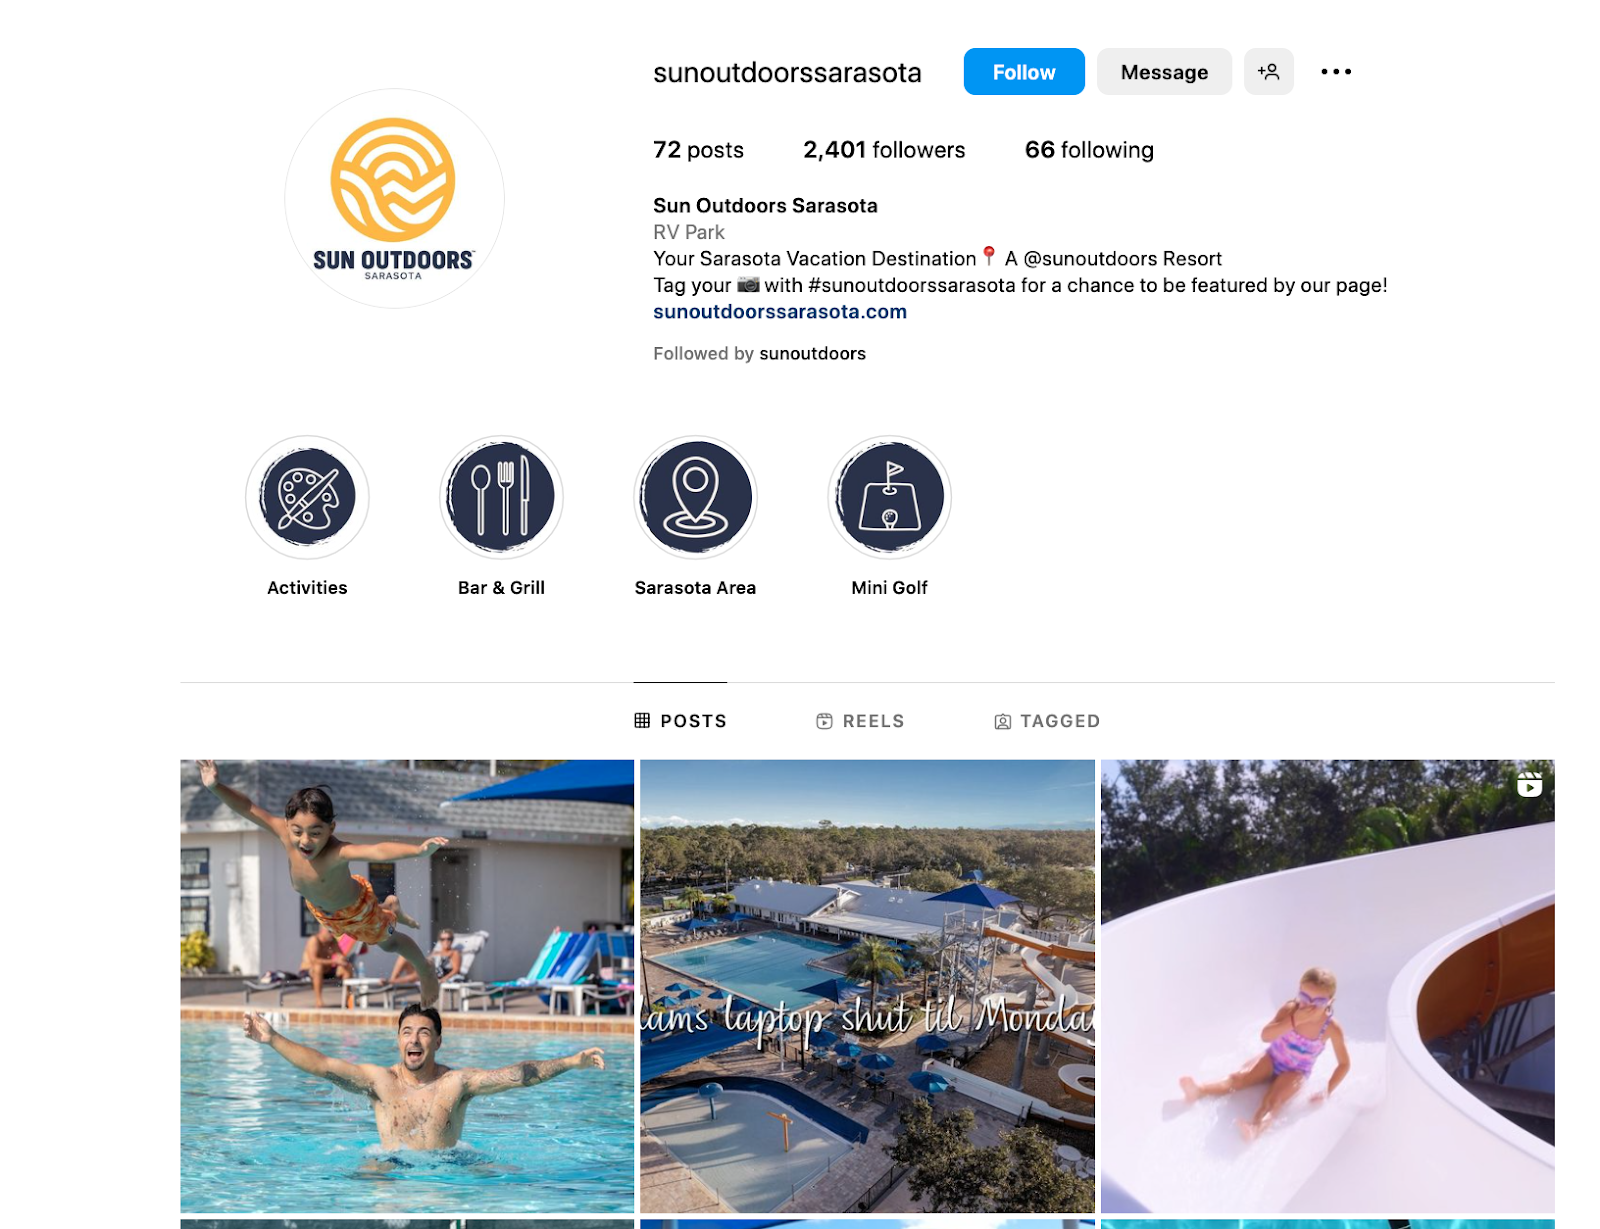Open the three-dot options menu

(x=1336, y=72)
